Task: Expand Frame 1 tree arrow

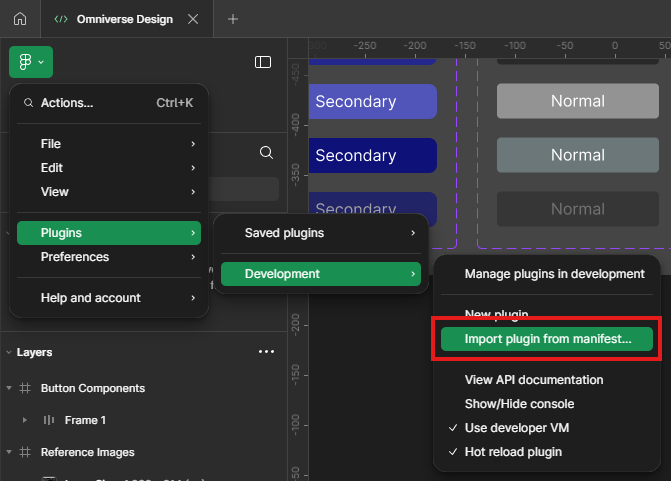Action: [x=25, y=420]
